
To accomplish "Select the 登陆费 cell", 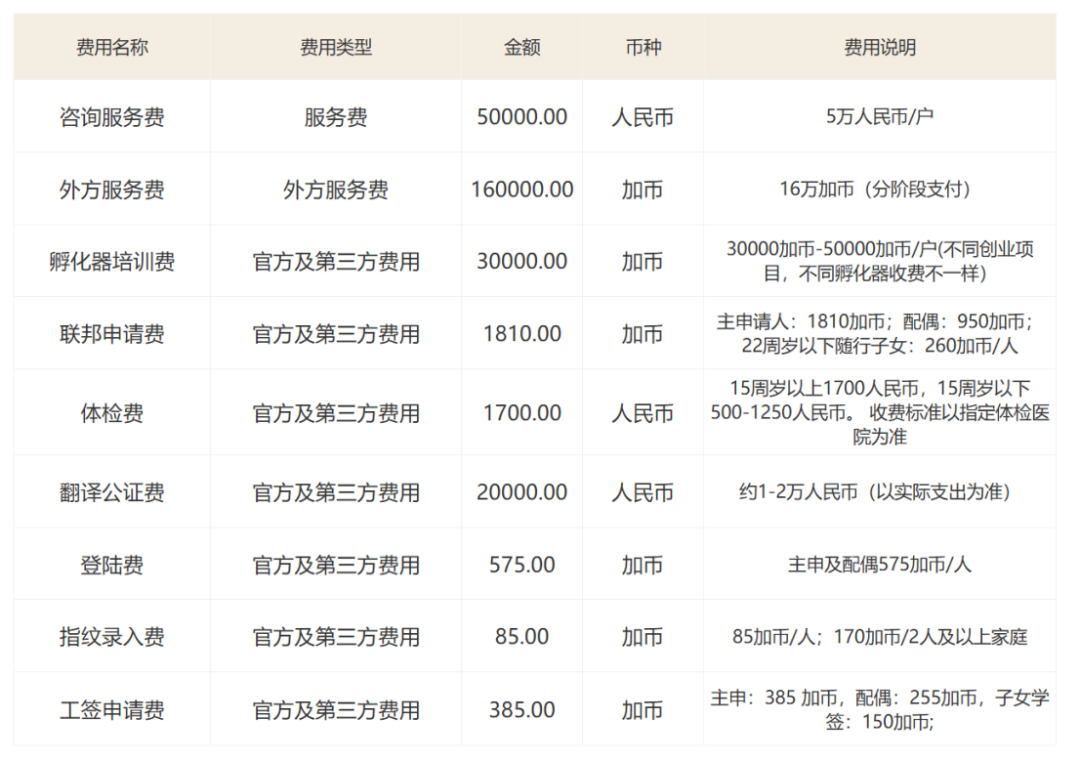I will 112,565.
